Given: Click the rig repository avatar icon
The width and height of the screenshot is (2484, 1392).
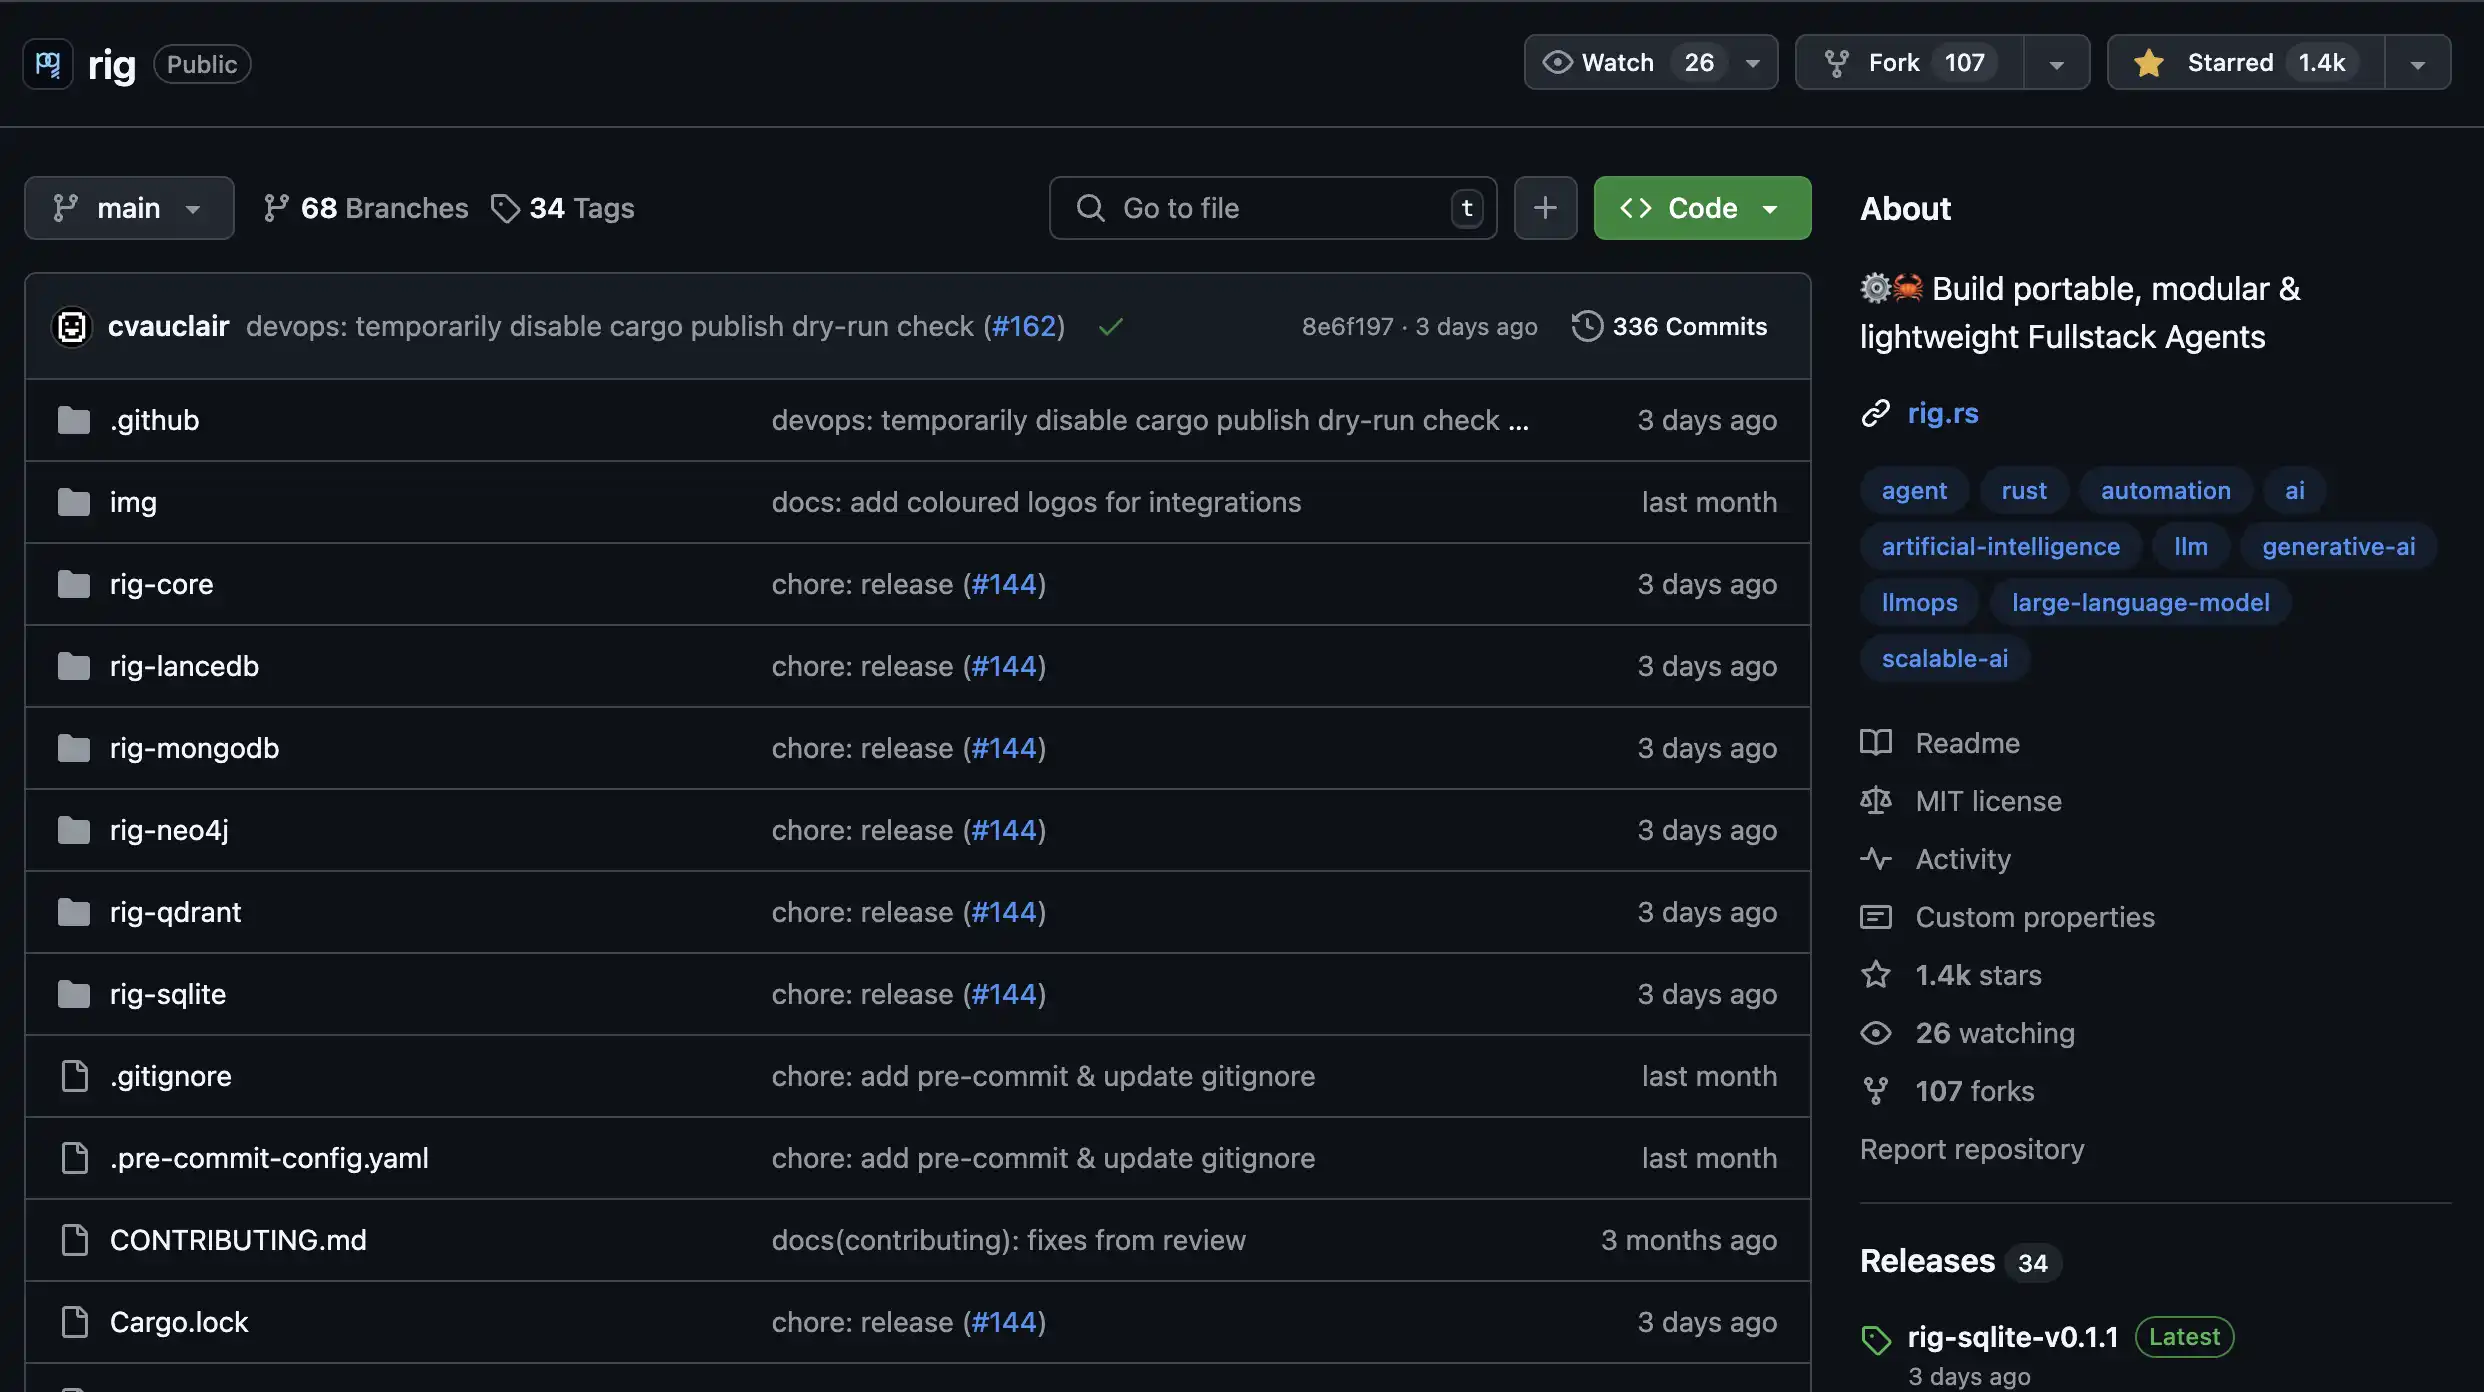Looking at the screenshot, I should 47,64.
